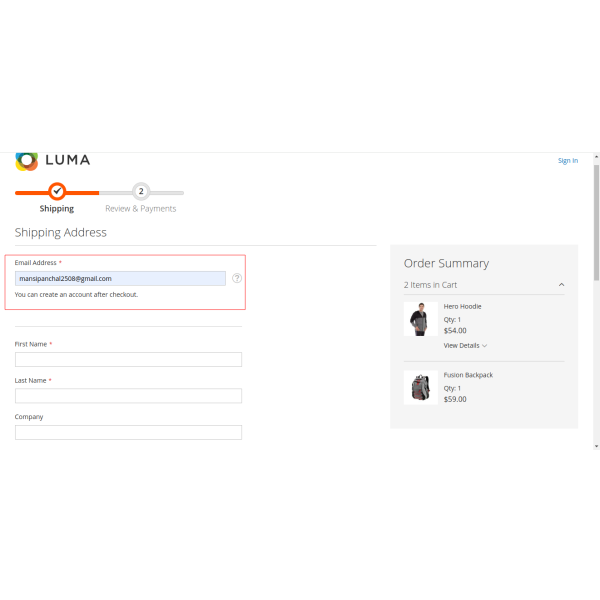The image size is (600, 600).
Task: Click the Fusion Backpack product name
Action: coord(468,375)
